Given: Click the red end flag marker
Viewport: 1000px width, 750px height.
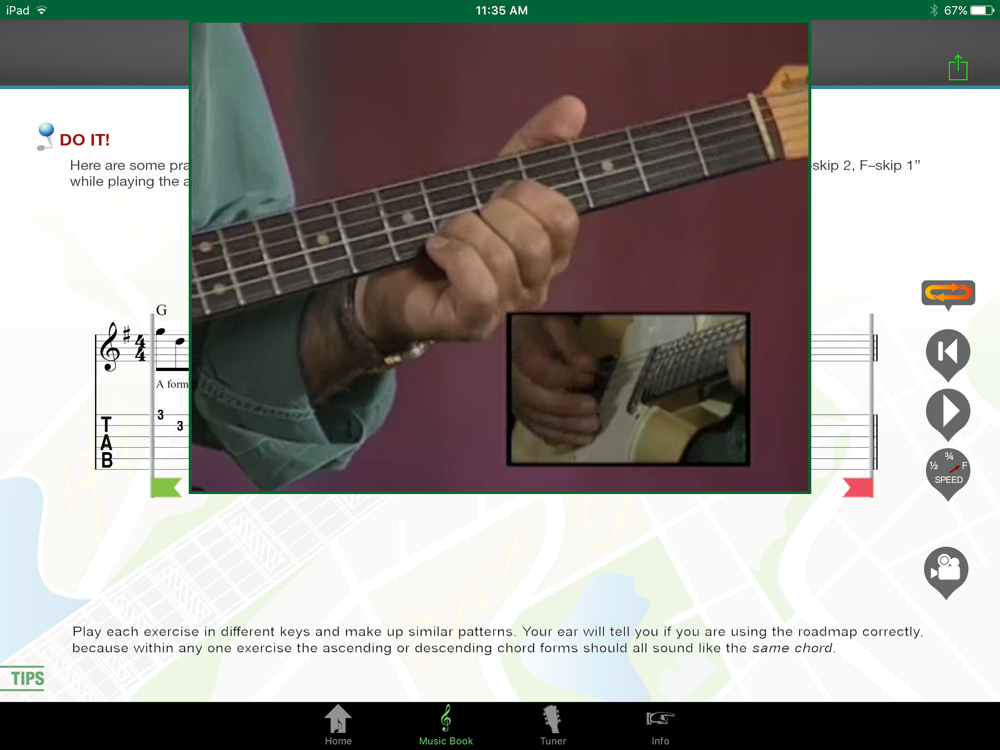Looking at the screenshot, I should click(x=858, y=487).
